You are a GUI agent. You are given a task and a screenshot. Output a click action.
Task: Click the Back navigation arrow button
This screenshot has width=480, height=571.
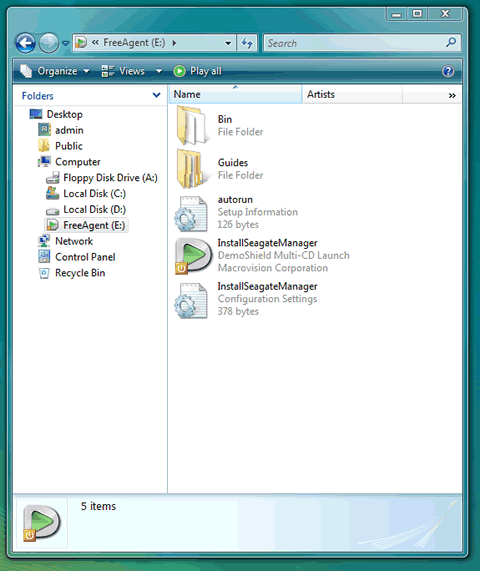coord(25,43)
